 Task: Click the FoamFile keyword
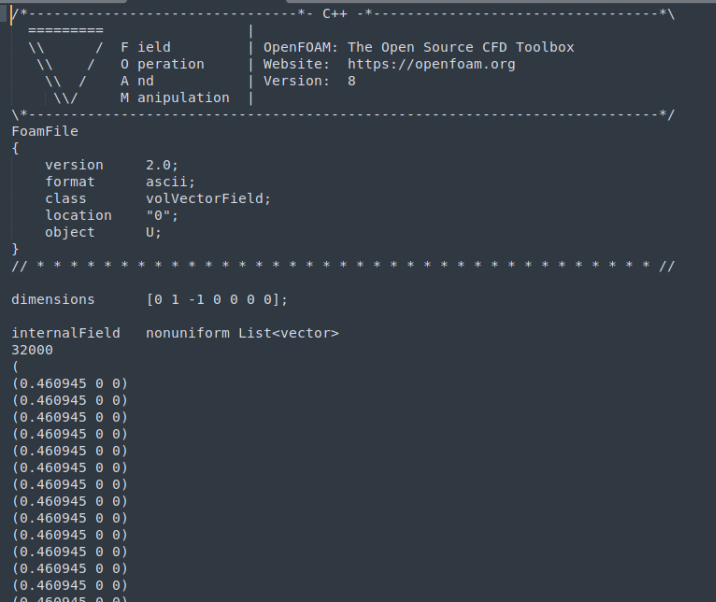click(45, 131)
